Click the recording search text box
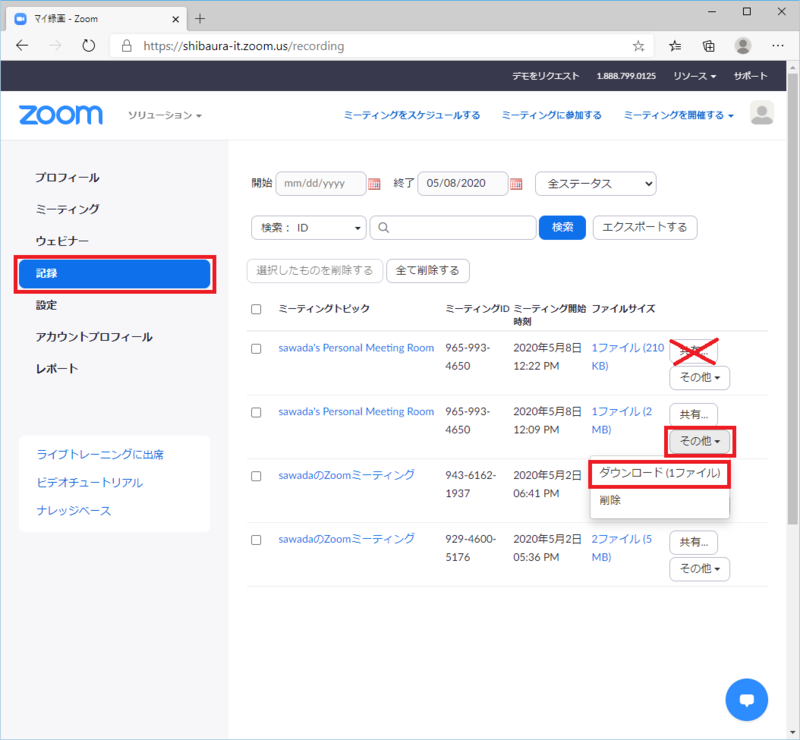 tap(453, 228)
